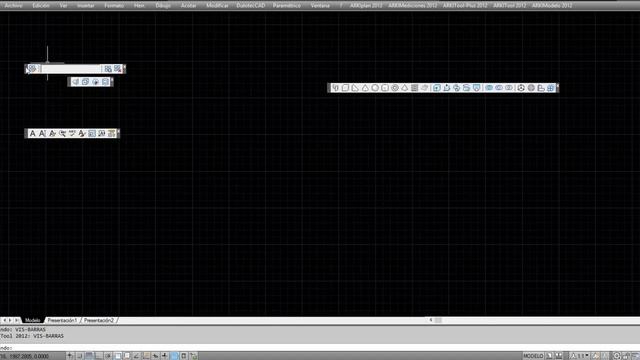This screenshot has height=360, width=640.
Task: Activate the Sweep tool
Action: coord(456,88)
